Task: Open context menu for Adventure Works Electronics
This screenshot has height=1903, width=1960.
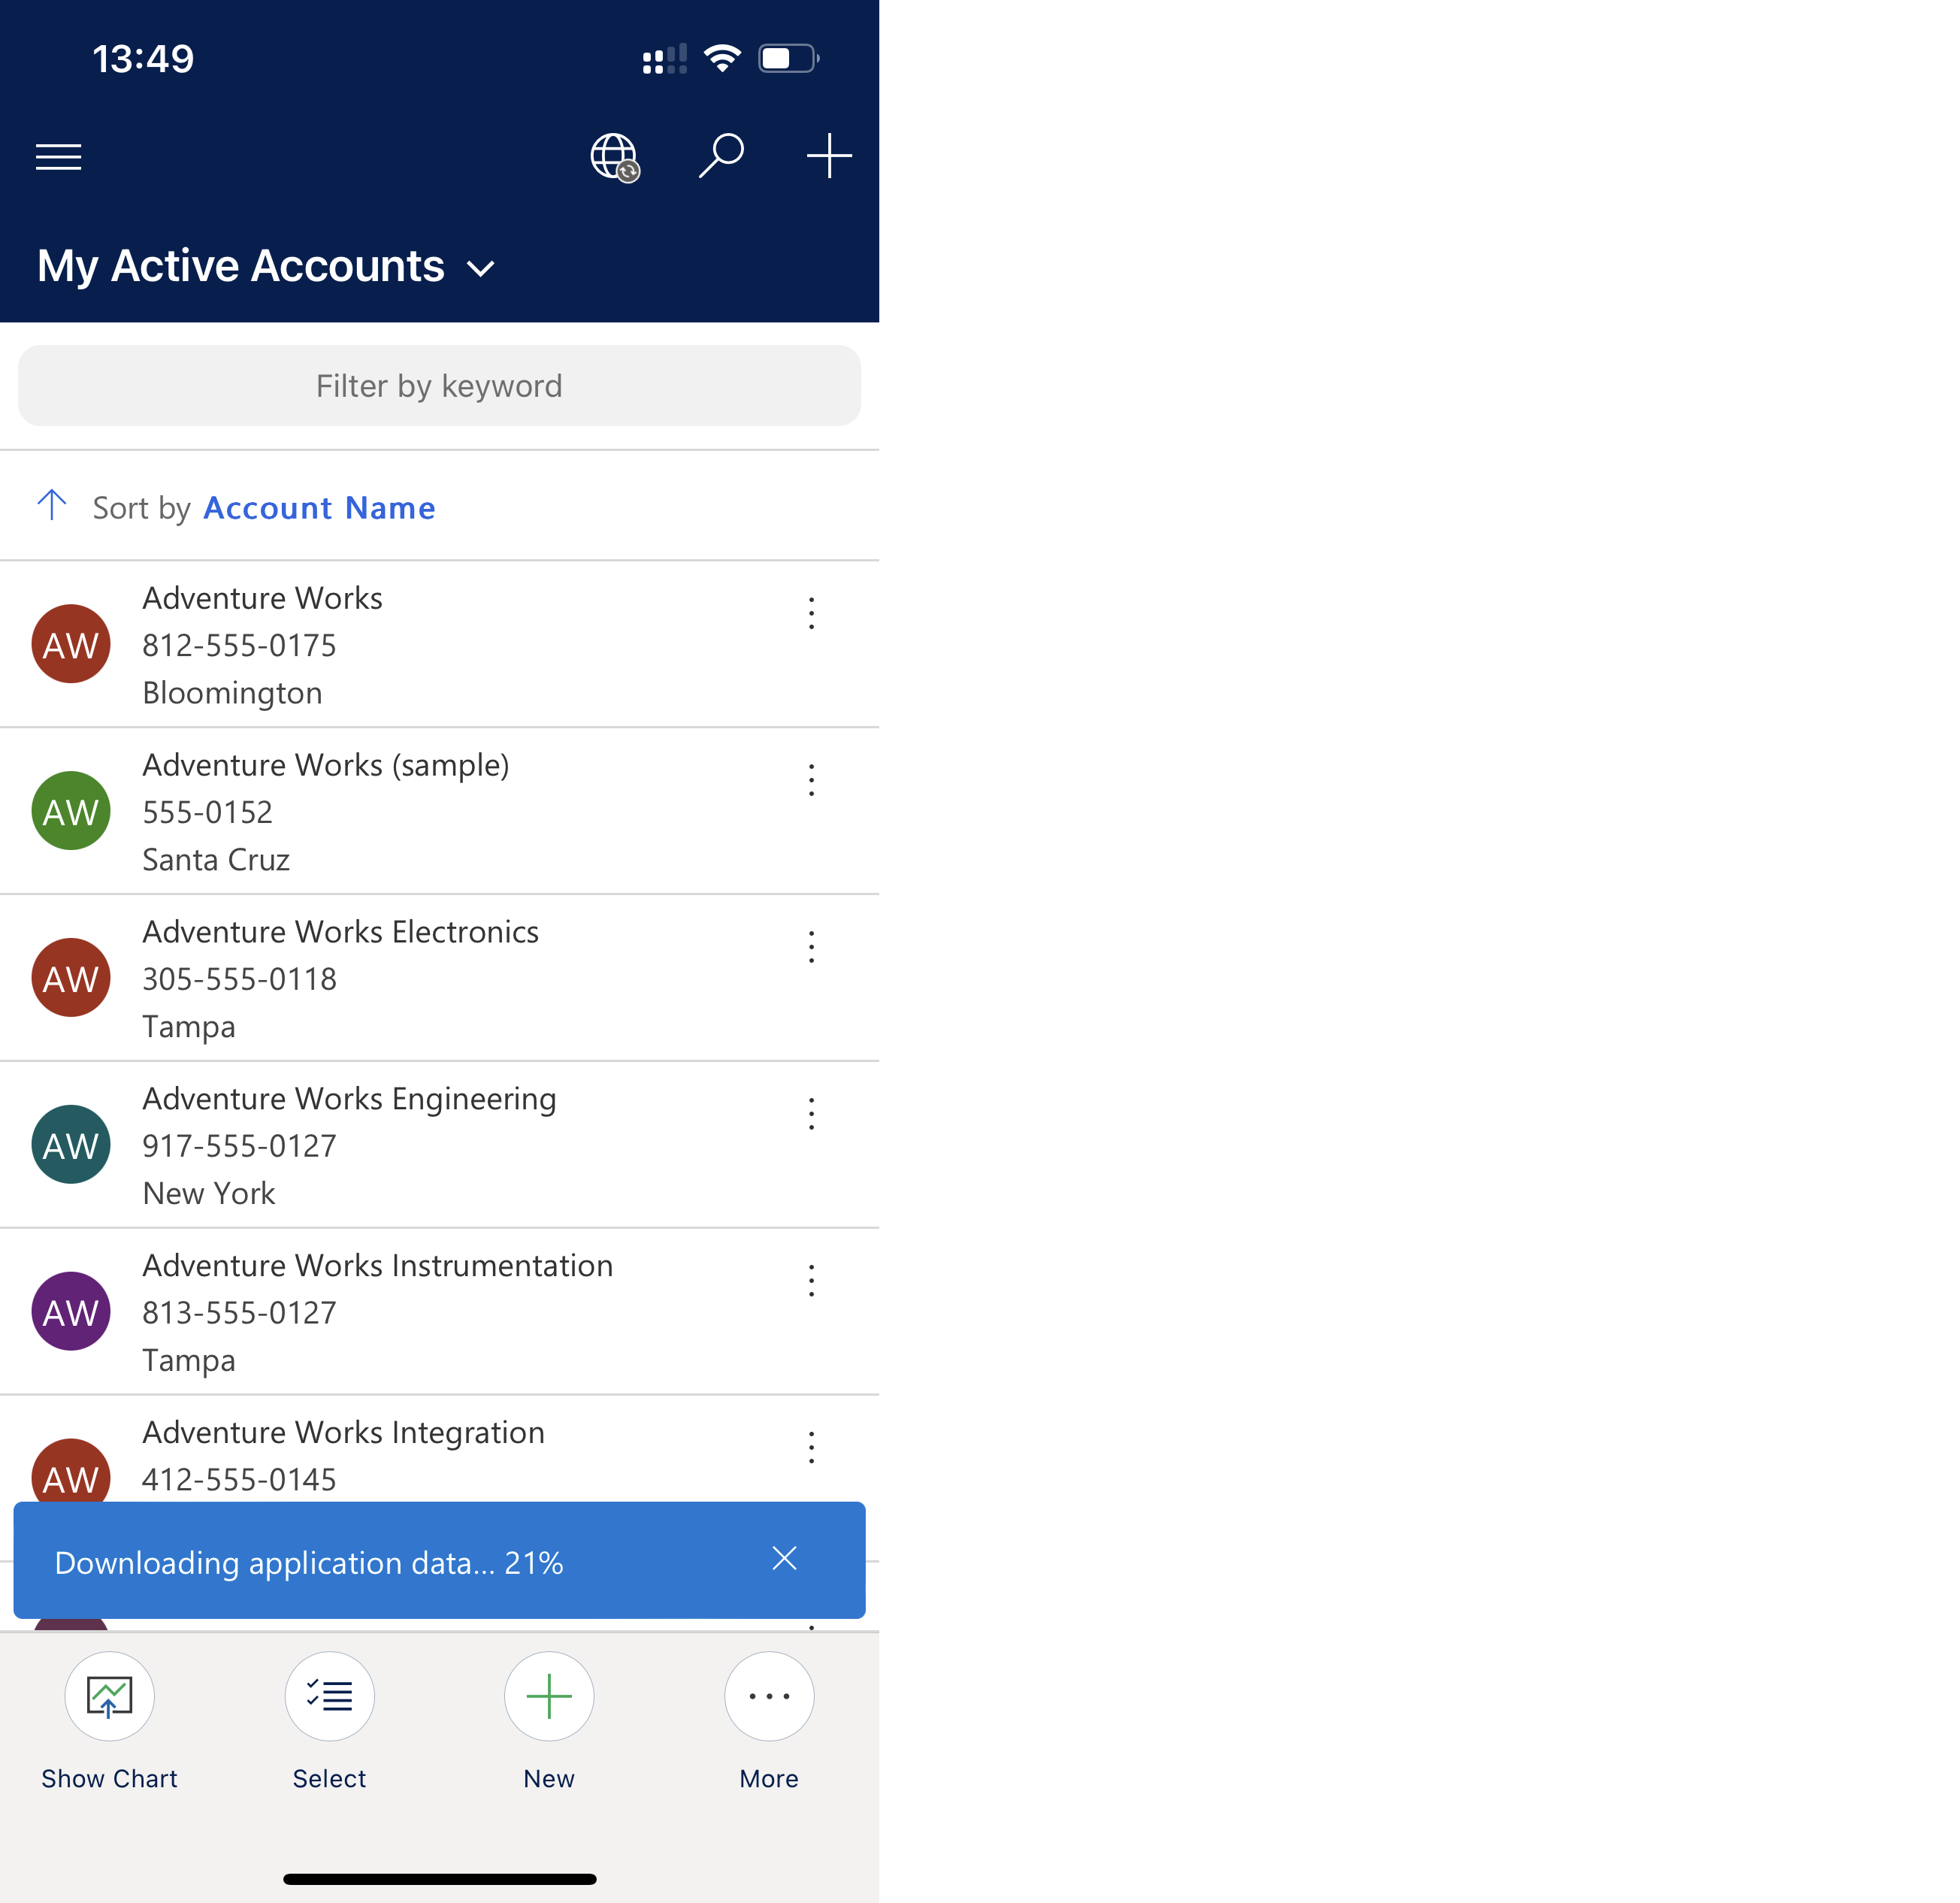Action: click(x=812, y=947)
